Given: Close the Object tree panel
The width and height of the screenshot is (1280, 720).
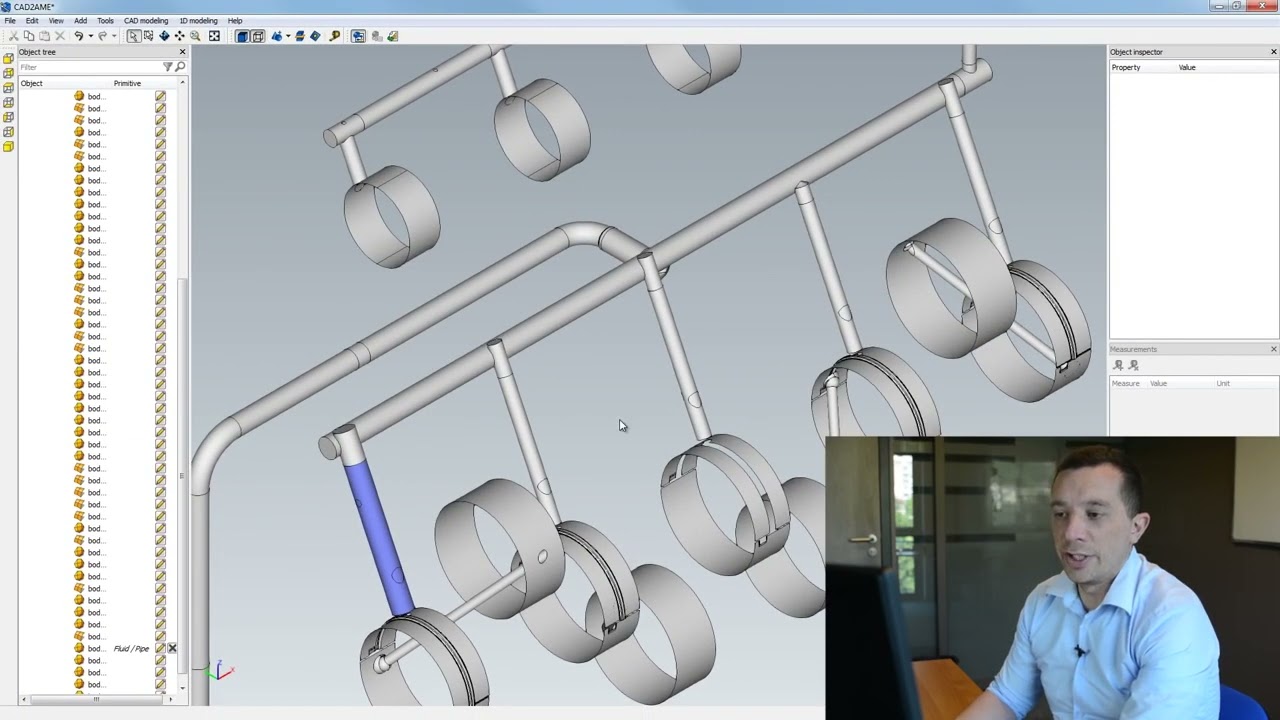Looking at the screenshot, I should 182,52.
